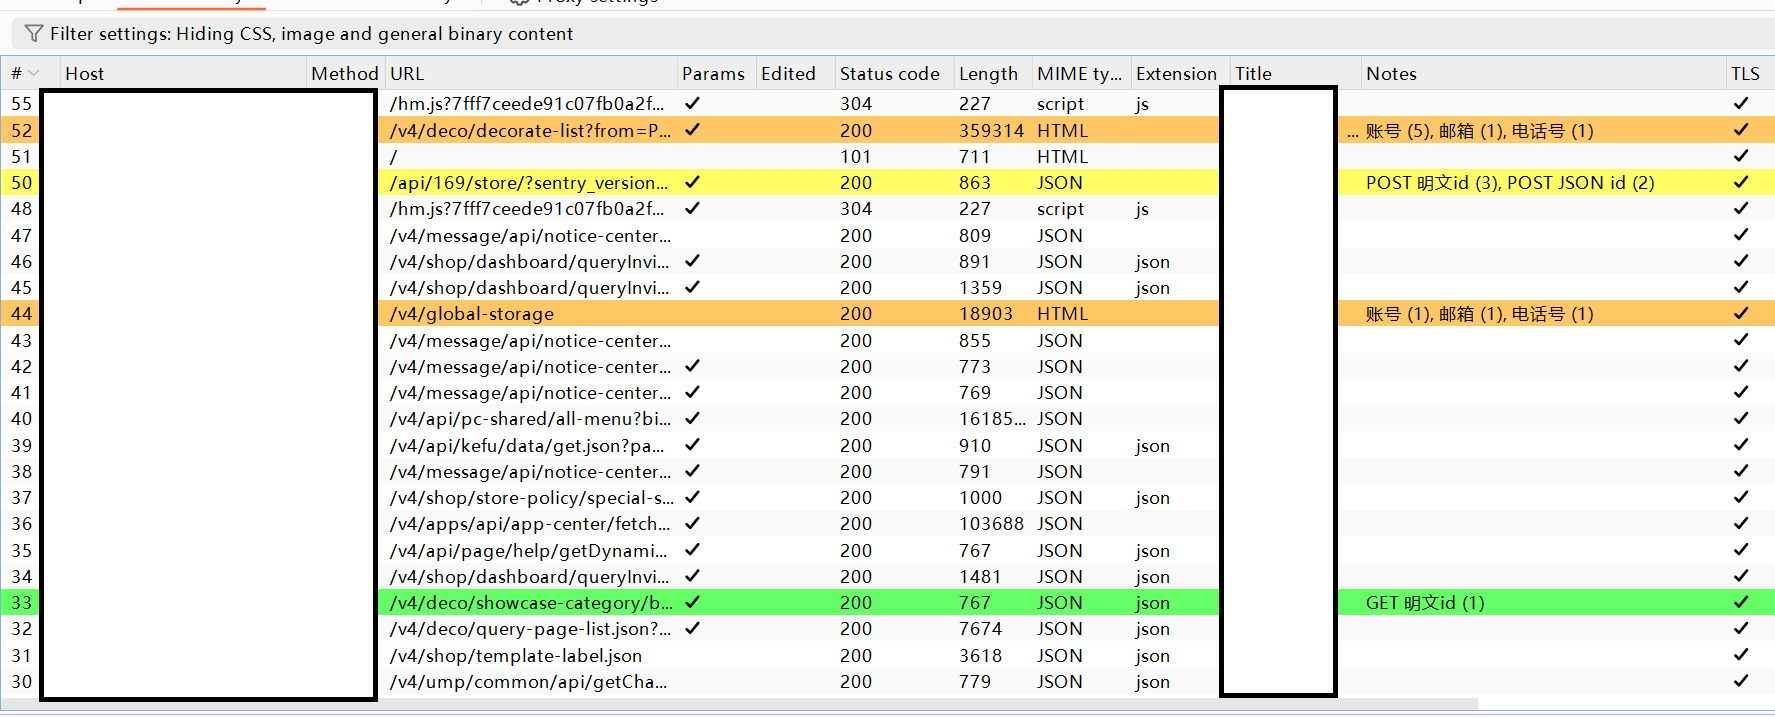Select the /v4/shop/template-label.json request
This screenshot has width=1775, height=718.
tap(515, 656)
